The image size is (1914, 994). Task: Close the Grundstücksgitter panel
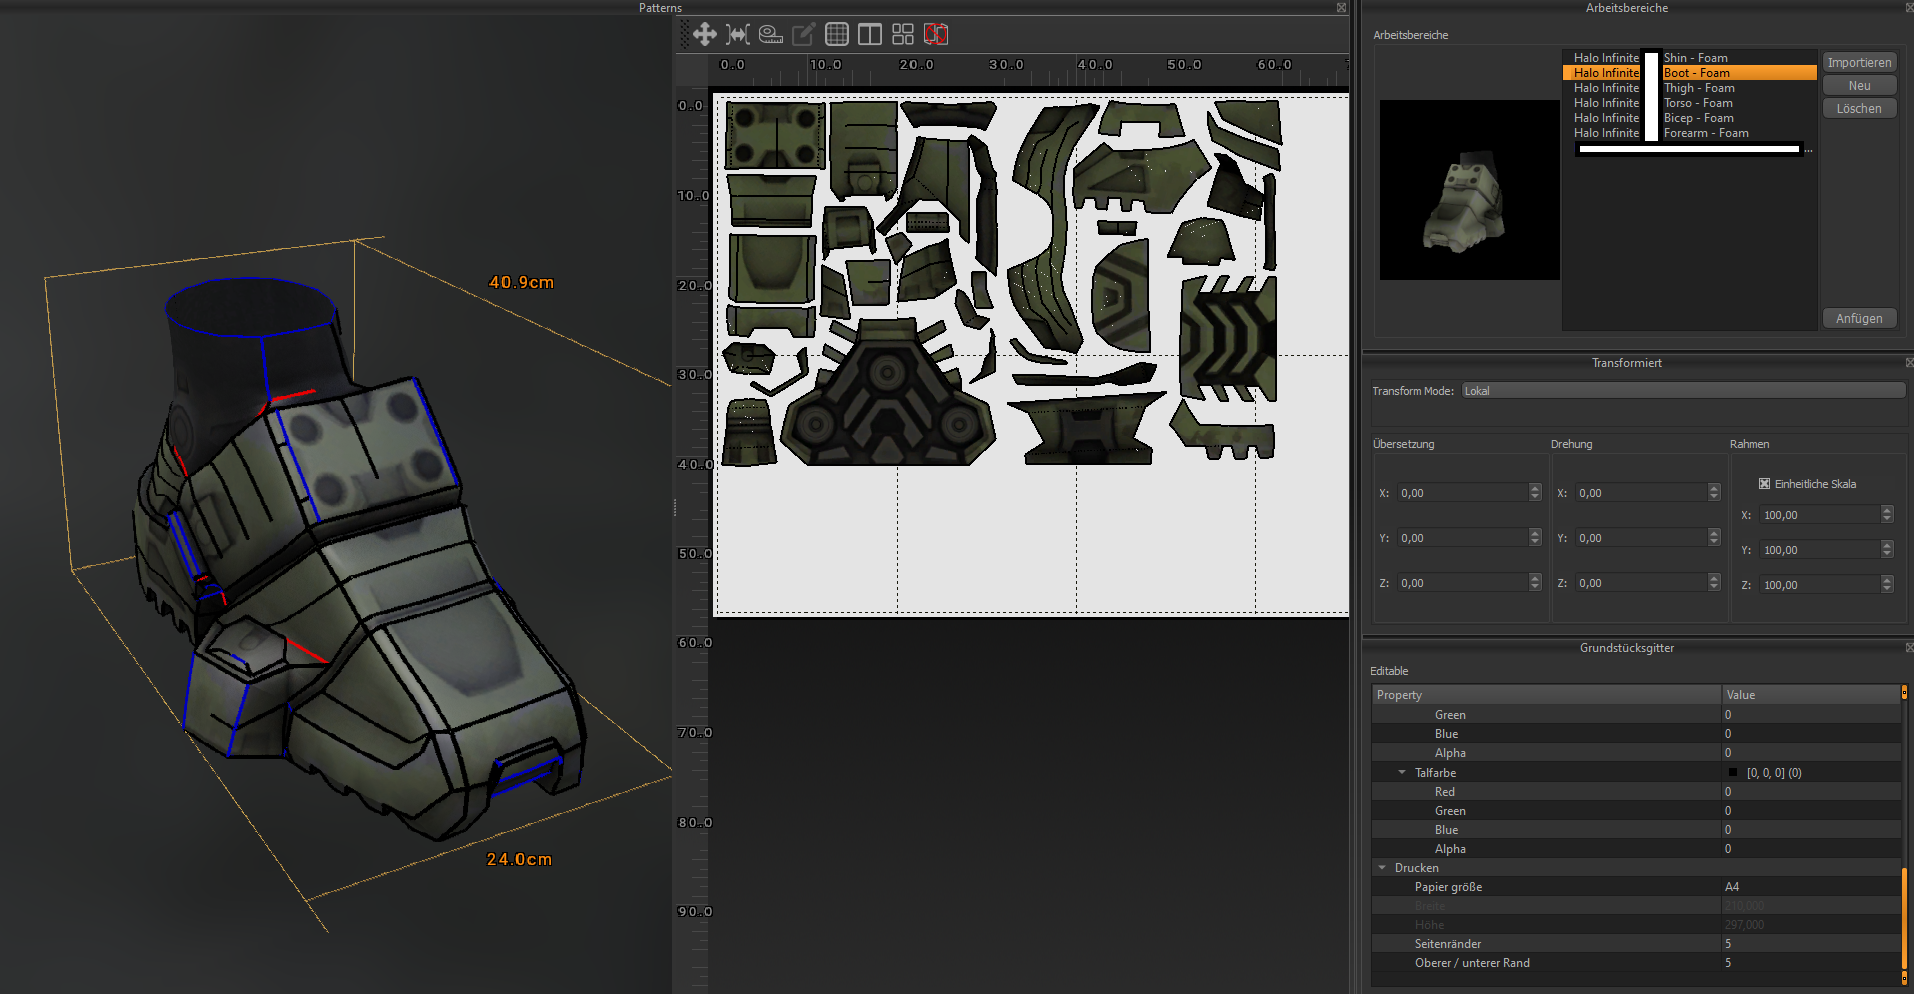(1909, 648)
